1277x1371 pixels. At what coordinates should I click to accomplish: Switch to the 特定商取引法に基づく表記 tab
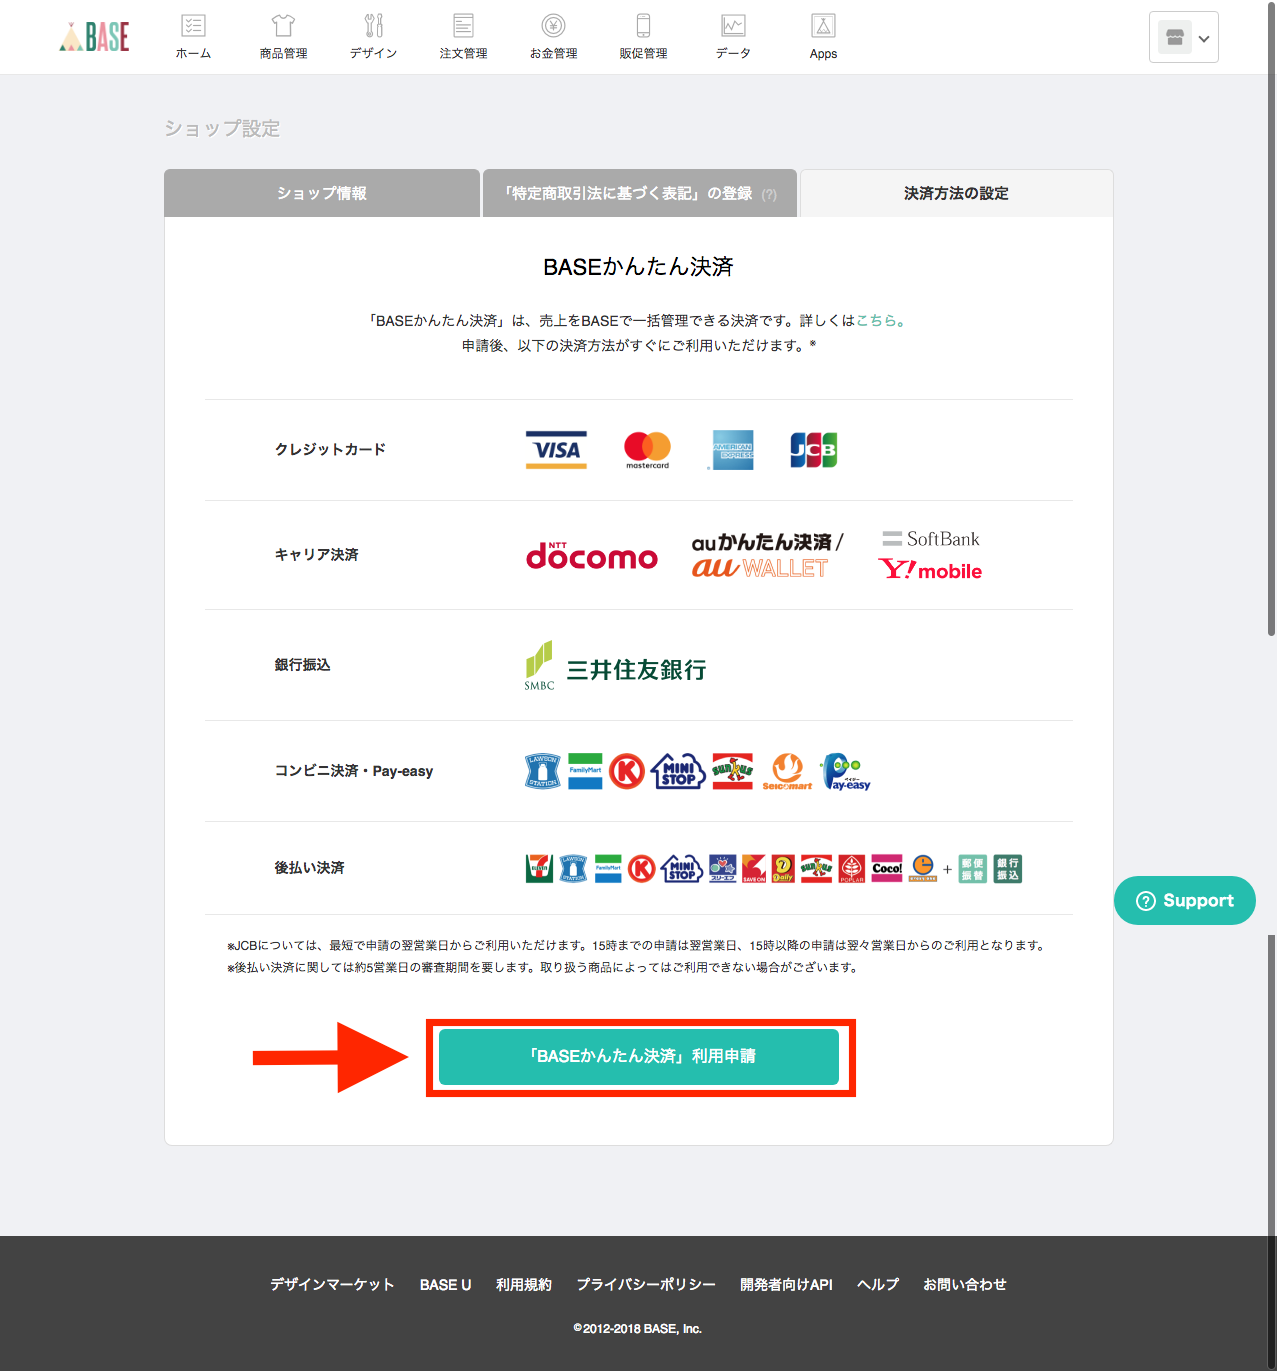click(628, 193)
